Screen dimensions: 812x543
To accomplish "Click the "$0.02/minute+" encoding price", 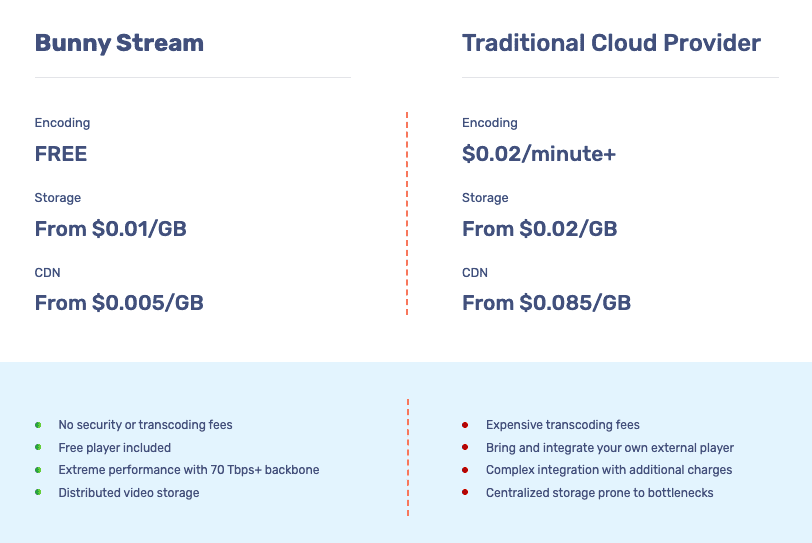I will [539, 154].
